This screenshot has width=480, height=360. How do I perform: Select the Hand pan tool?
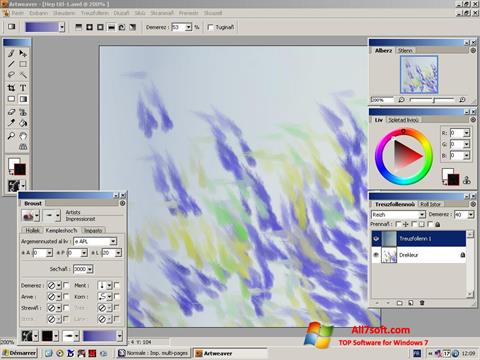point(23,136)
